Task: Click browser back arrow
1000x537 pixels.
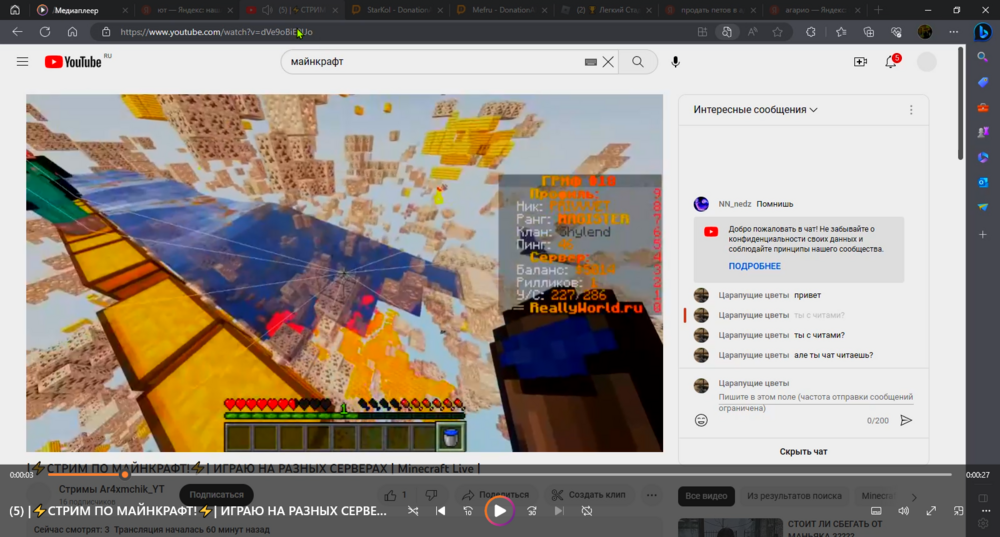Action: pyautogui.click(x=17, y=32)
